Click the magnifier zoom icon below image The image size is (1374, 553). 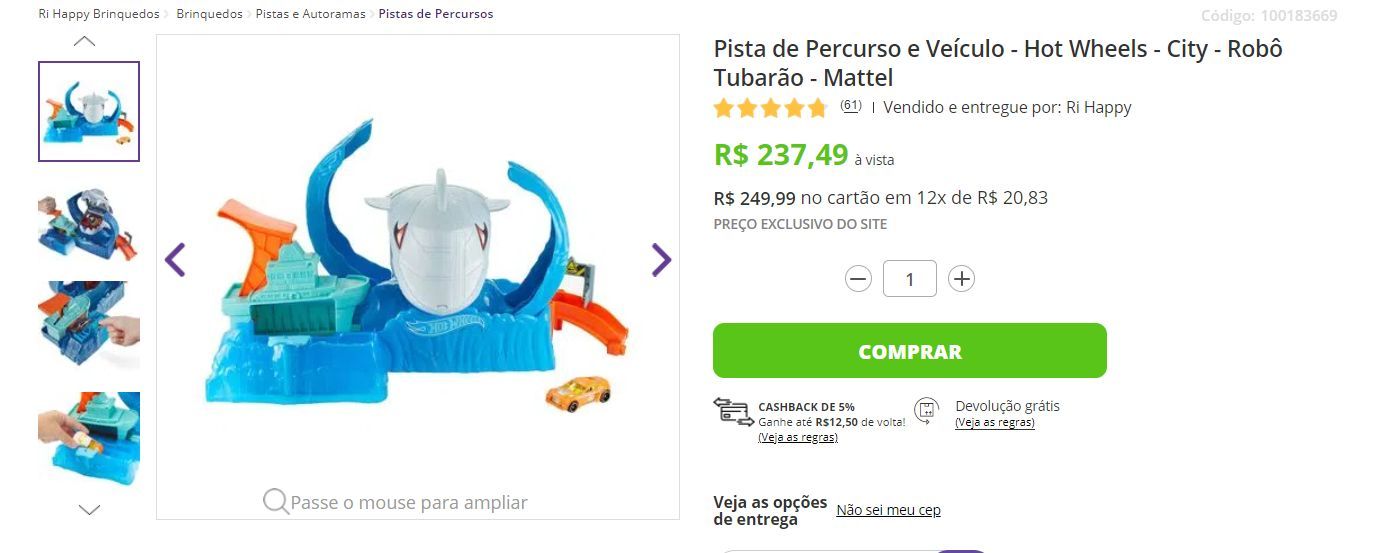[276, 501]
